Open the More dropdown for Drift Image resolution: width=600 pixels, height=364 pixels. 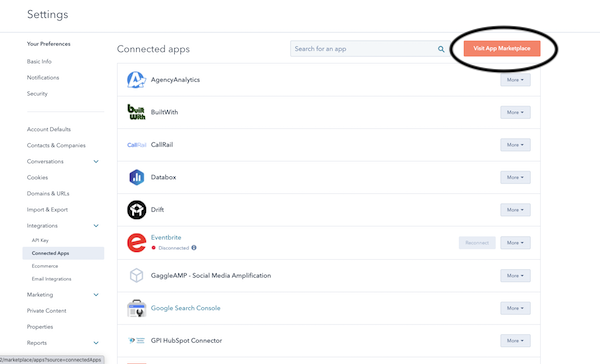515,210
